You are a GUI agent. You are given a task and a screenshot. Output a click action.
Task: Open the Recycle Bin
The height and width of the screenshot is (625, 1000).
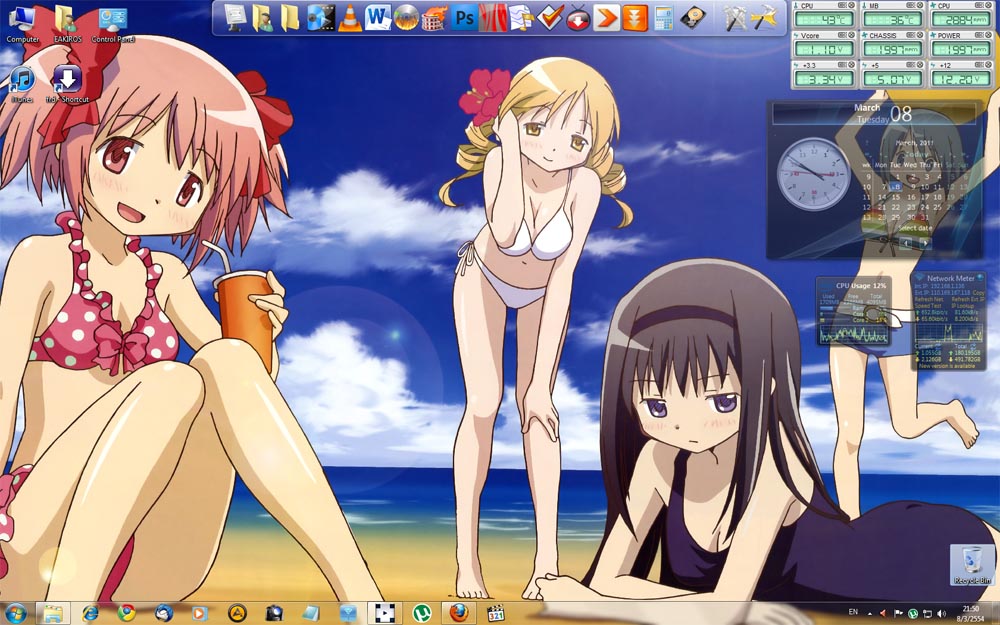[x=972, y=565]
